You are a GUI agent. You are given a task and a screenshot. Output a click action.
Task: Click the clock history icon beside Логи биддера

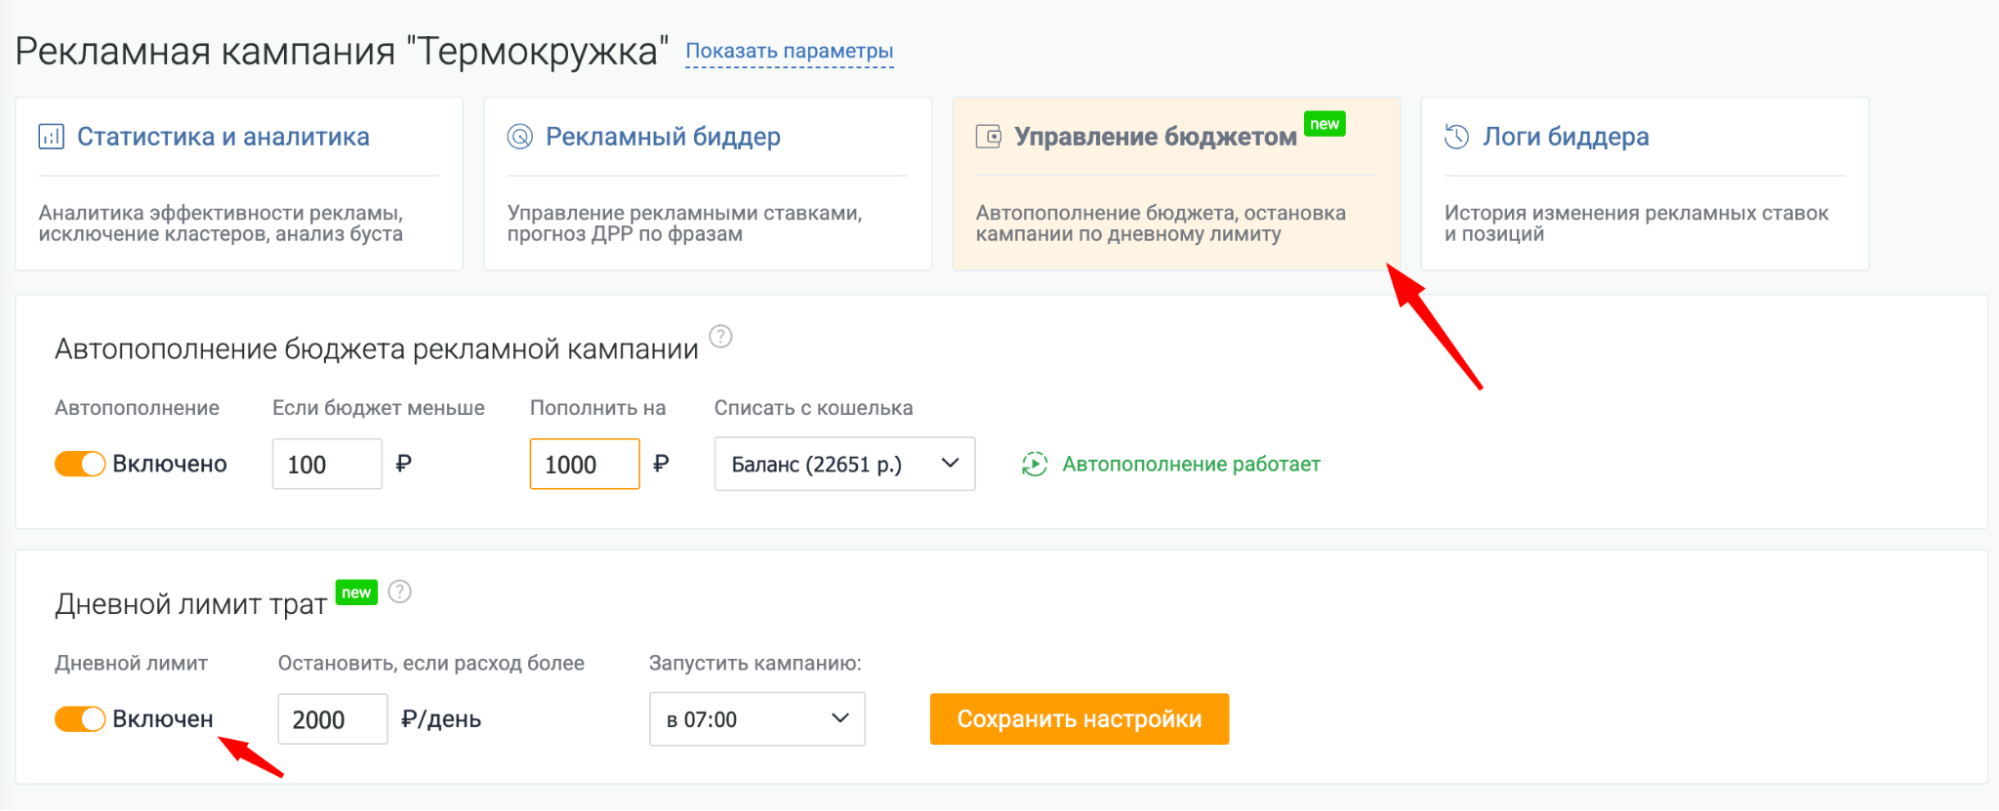1457,136
